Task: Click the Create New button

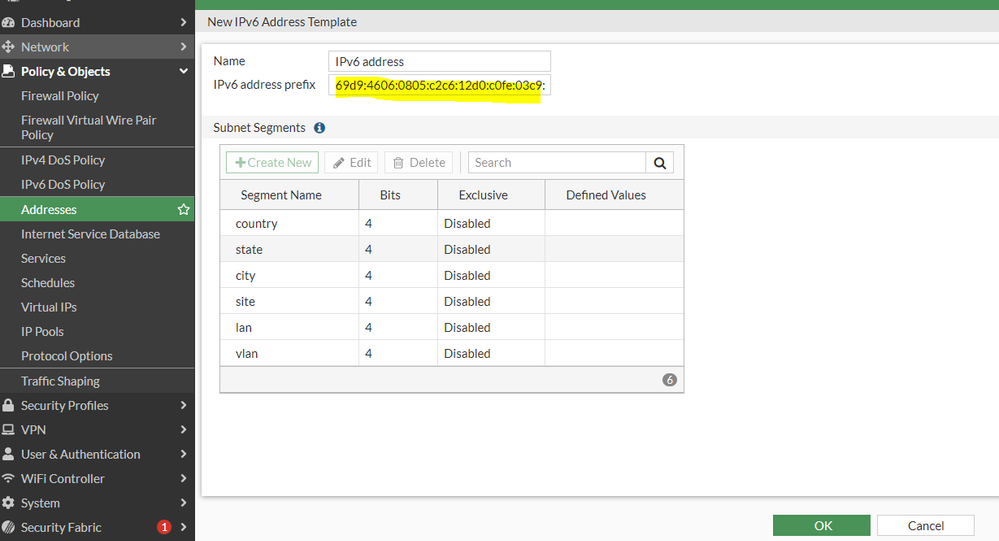Action: tap(272, 163)
